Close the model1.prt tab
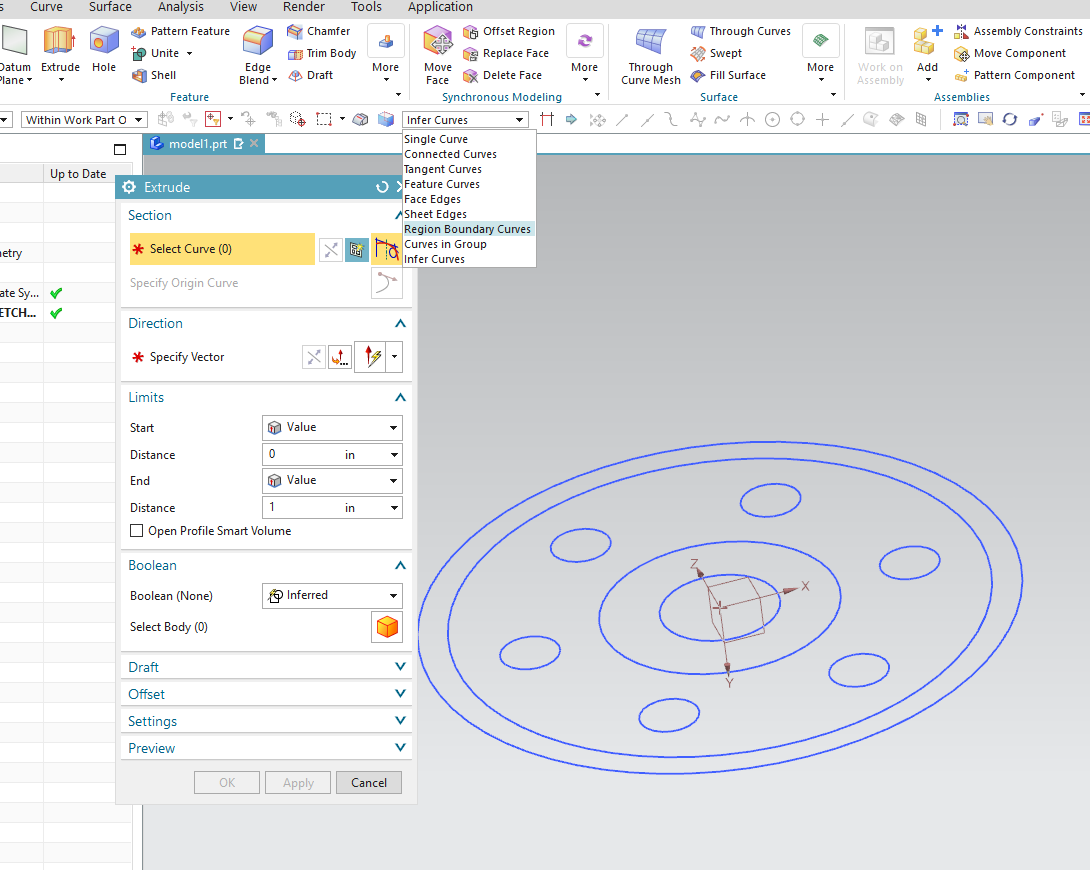Viewport: 1090px width, 870px height. 254,143
